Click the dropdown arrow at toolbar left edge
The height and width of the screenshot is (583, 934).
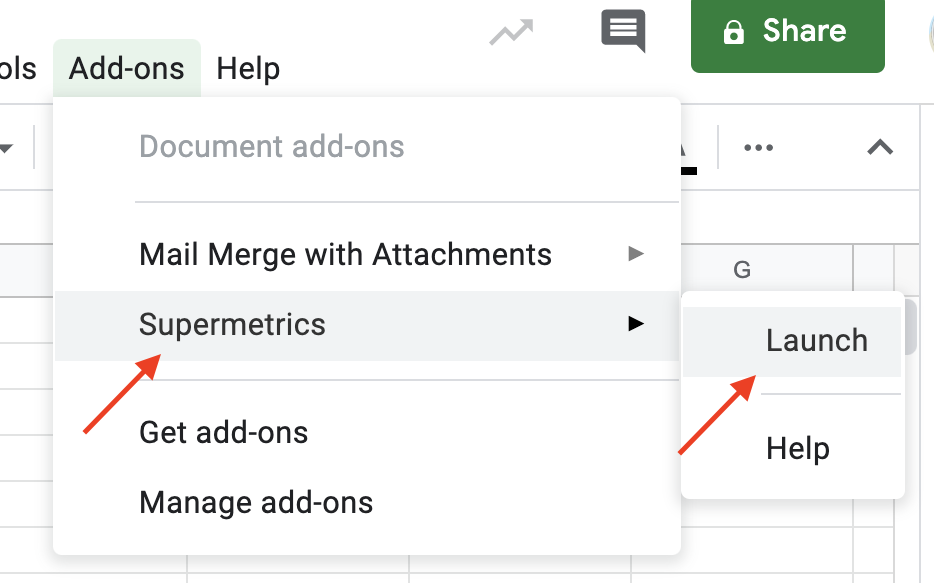click(x=6, y=148)
